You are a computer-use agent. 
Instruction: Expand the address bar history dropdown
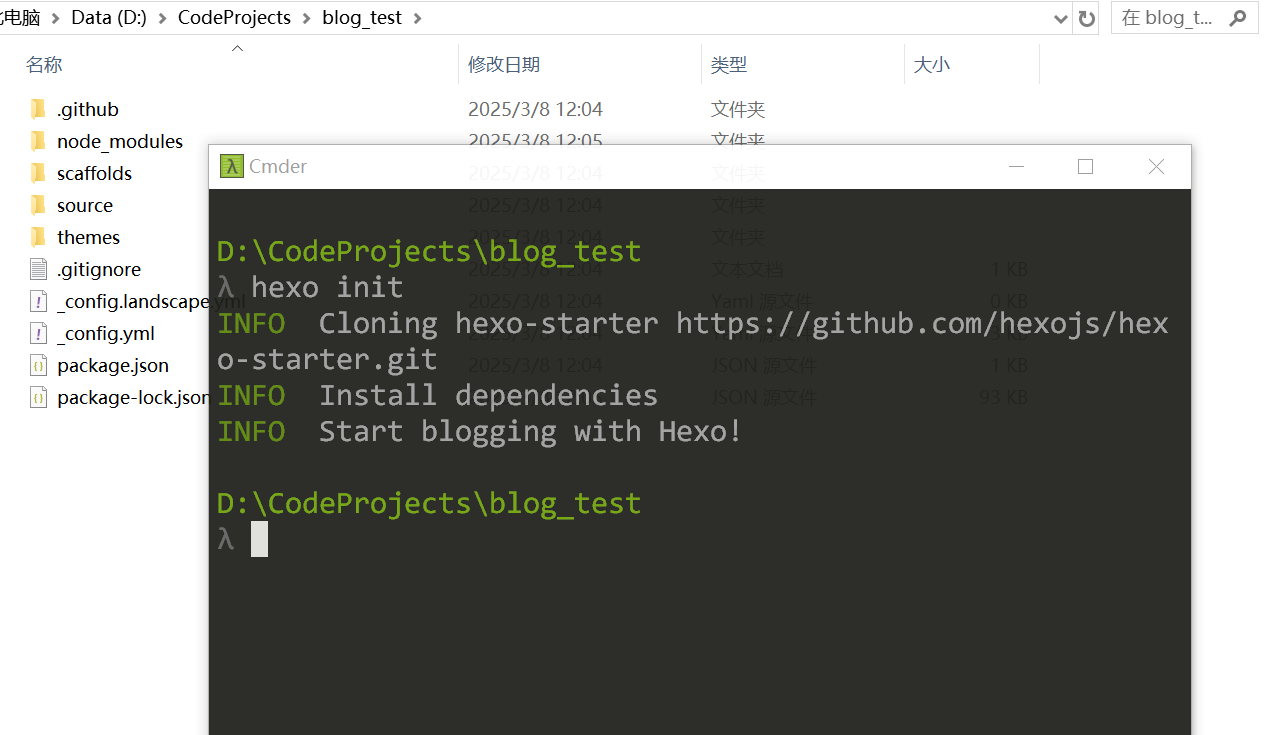click(x=1061, y=18)
